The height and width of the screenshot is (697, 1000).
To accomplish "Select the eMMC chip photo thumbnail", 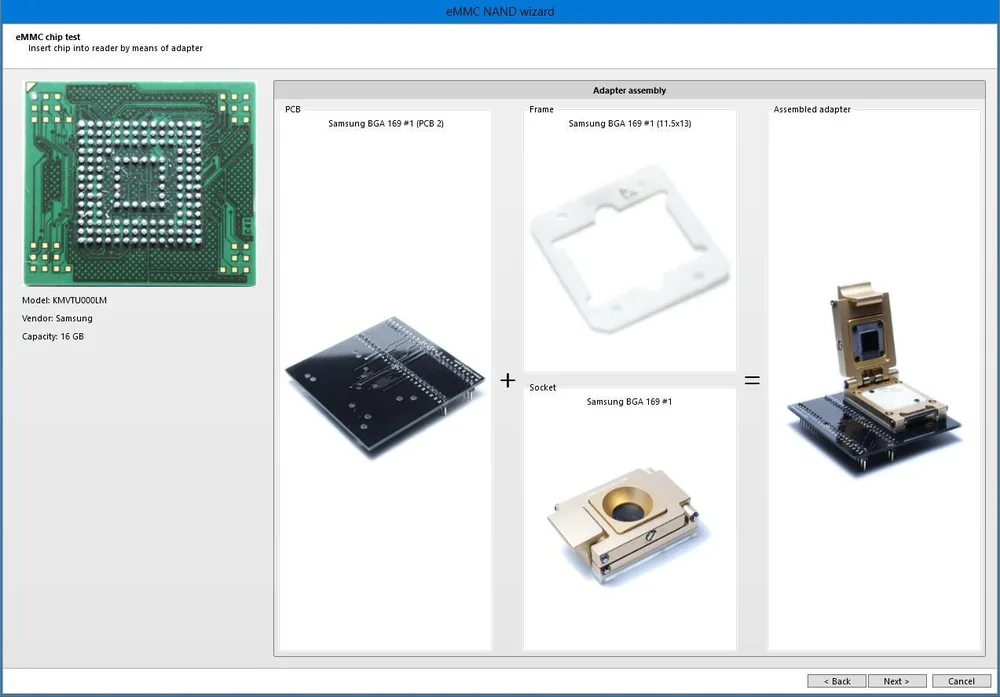I will point(140,184).
